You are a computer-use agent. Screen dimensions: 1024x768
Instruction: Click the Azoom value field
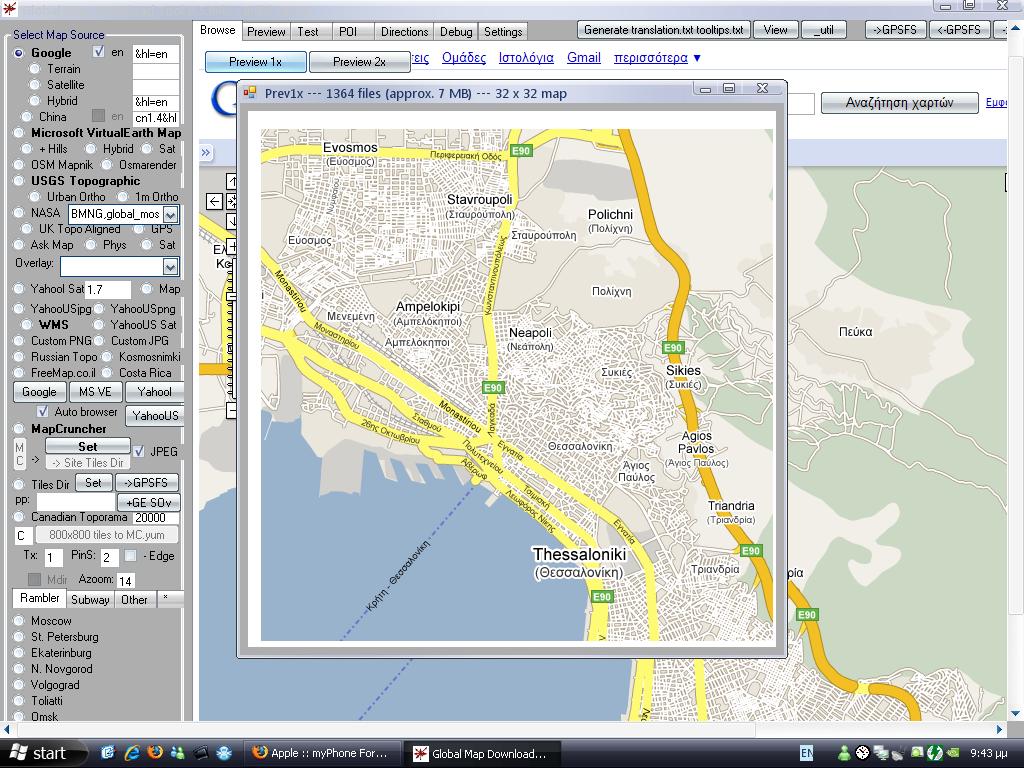(x=125, y=581)
